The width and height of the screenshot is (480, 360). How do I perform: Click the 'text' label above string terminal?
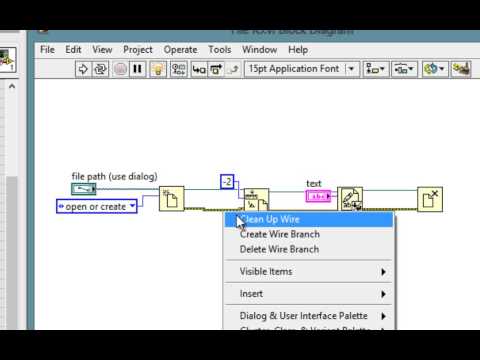pyautogui.click(x=314, y=183)
